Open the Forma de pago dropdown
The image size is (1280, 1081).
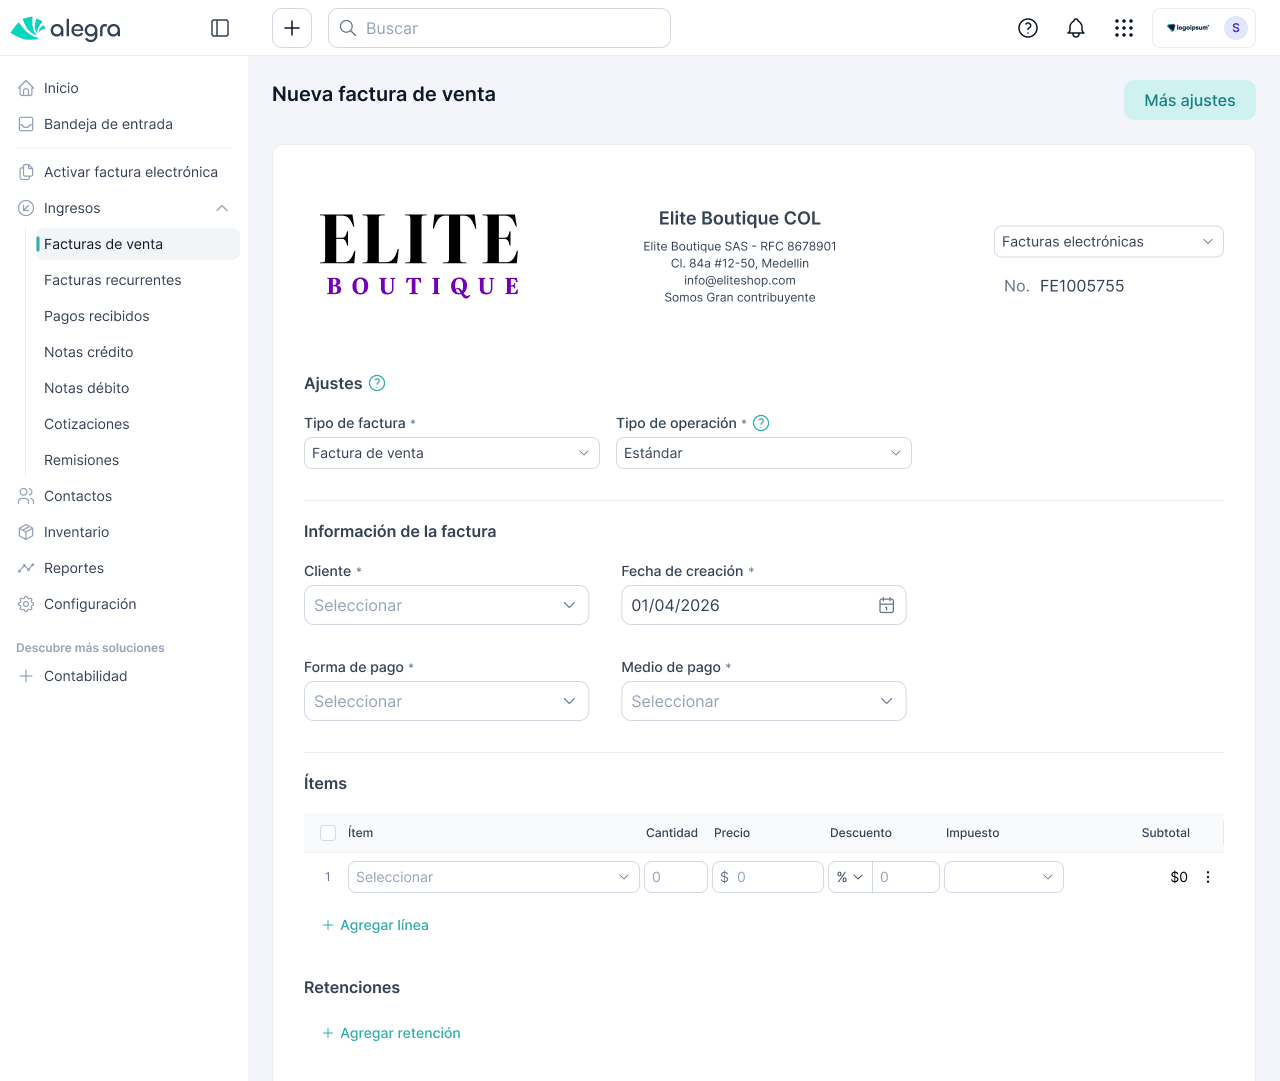446,701
